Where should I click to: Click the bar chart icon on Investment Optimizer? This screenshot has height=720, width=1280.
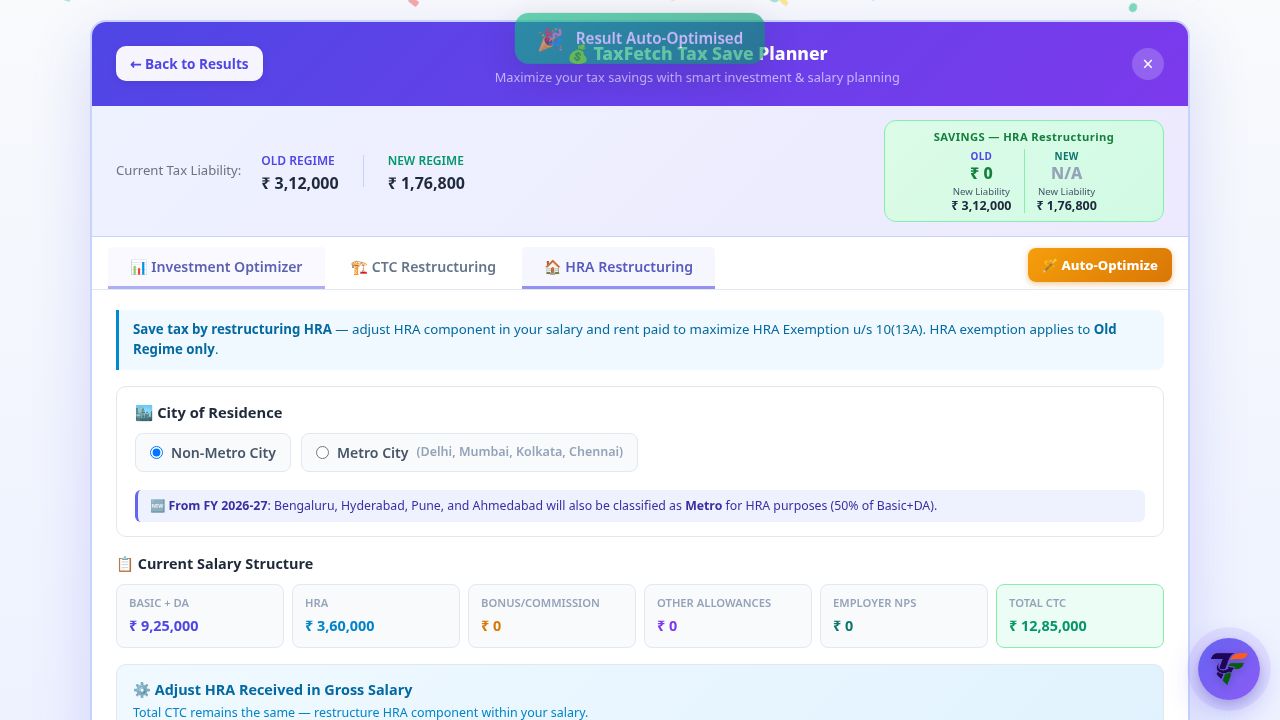pos(138,267)
